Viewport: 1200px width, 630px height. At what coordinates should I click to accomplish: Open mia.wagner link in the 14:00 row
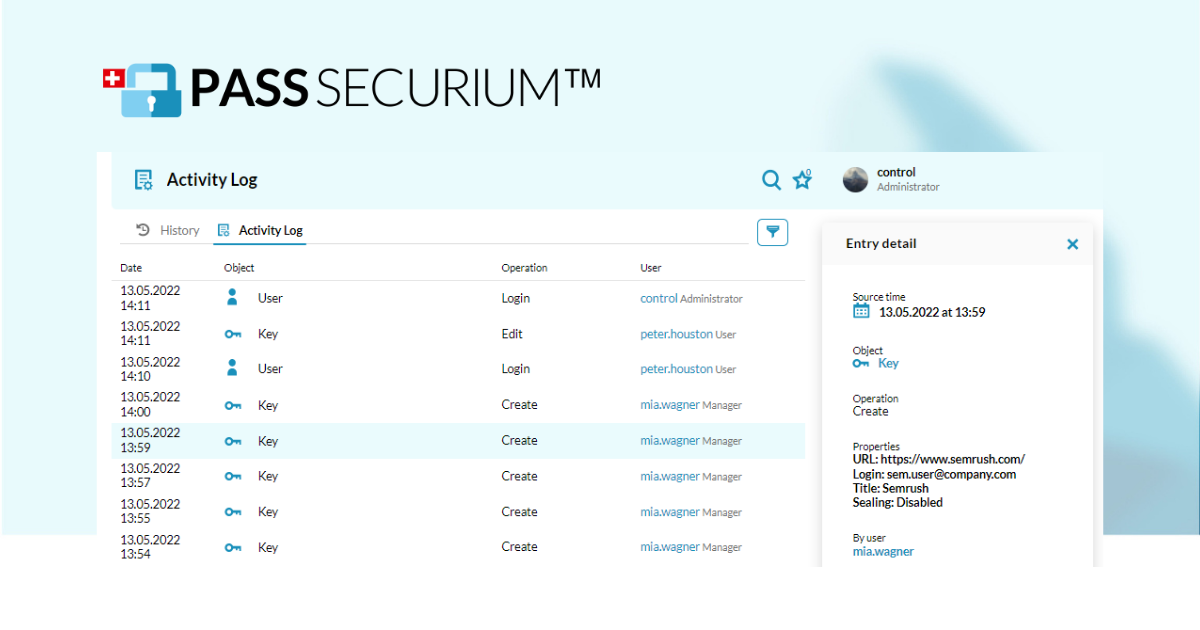(x=670, y=405)
